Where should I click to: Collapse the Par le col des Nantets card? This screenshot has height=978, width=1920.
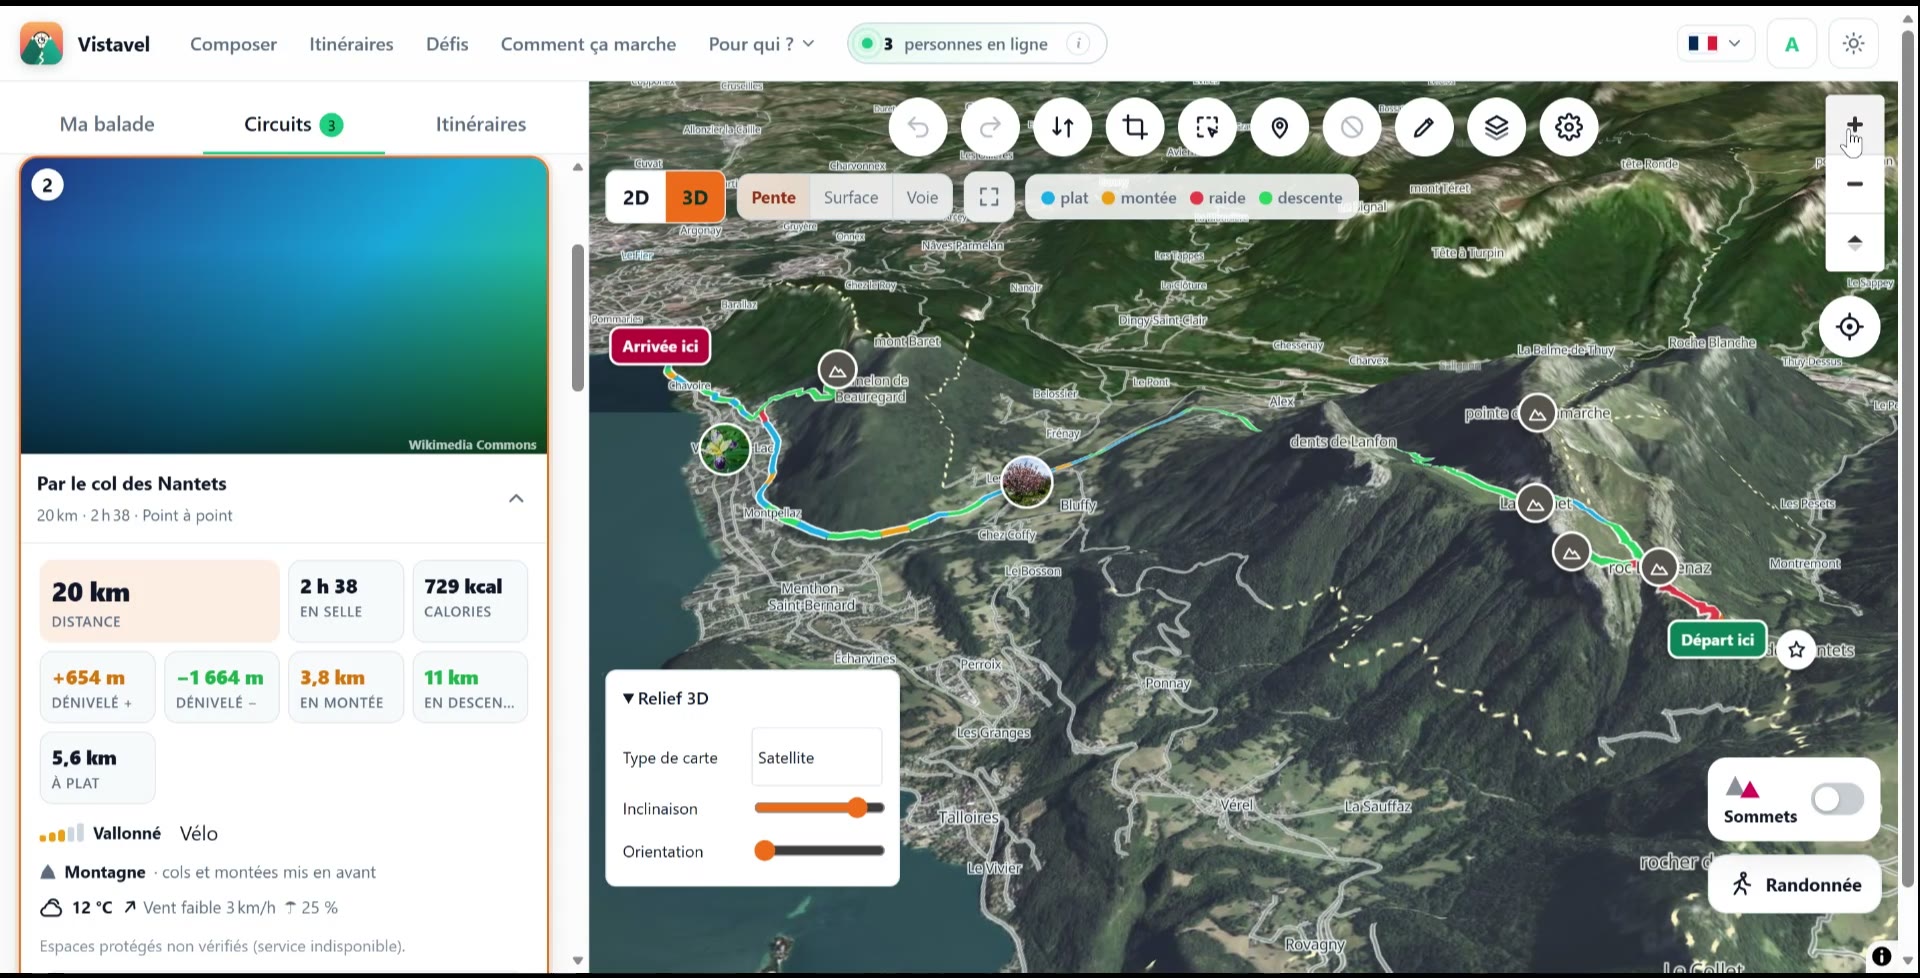click(x=516, y=498)
